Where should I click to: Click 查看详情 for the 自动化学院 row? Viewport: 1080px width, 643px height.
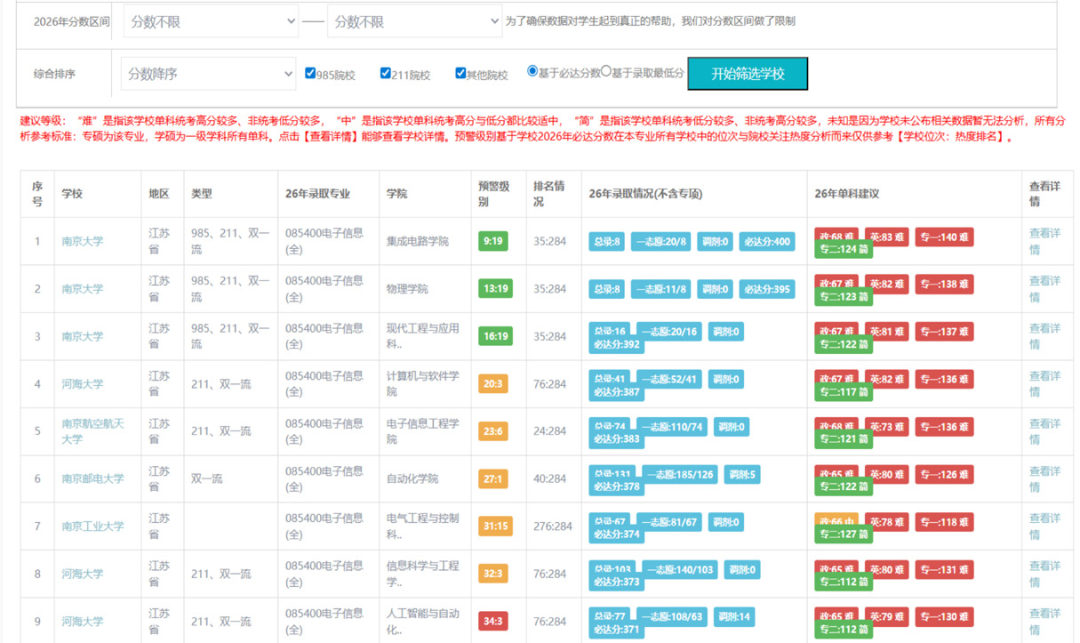coord(1044,478)
